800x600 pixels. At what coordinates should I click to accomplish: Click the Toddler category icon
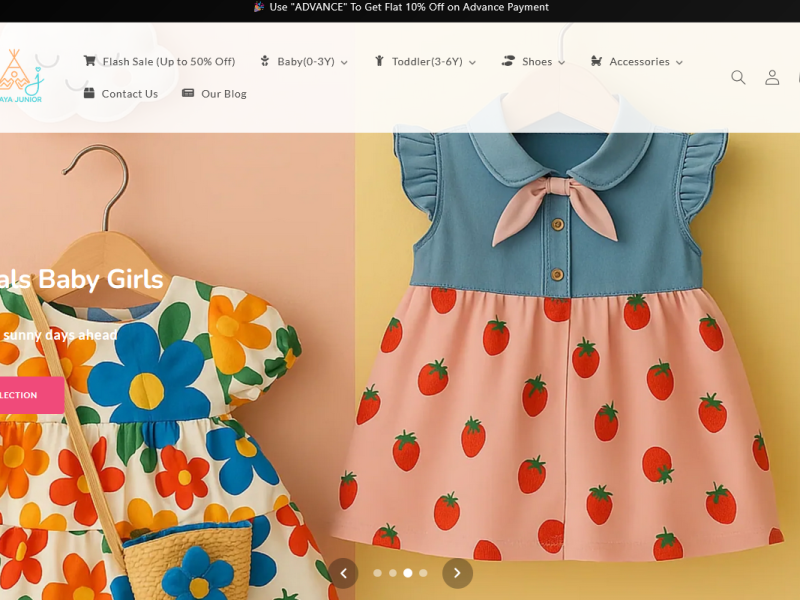tap(379, 61)
